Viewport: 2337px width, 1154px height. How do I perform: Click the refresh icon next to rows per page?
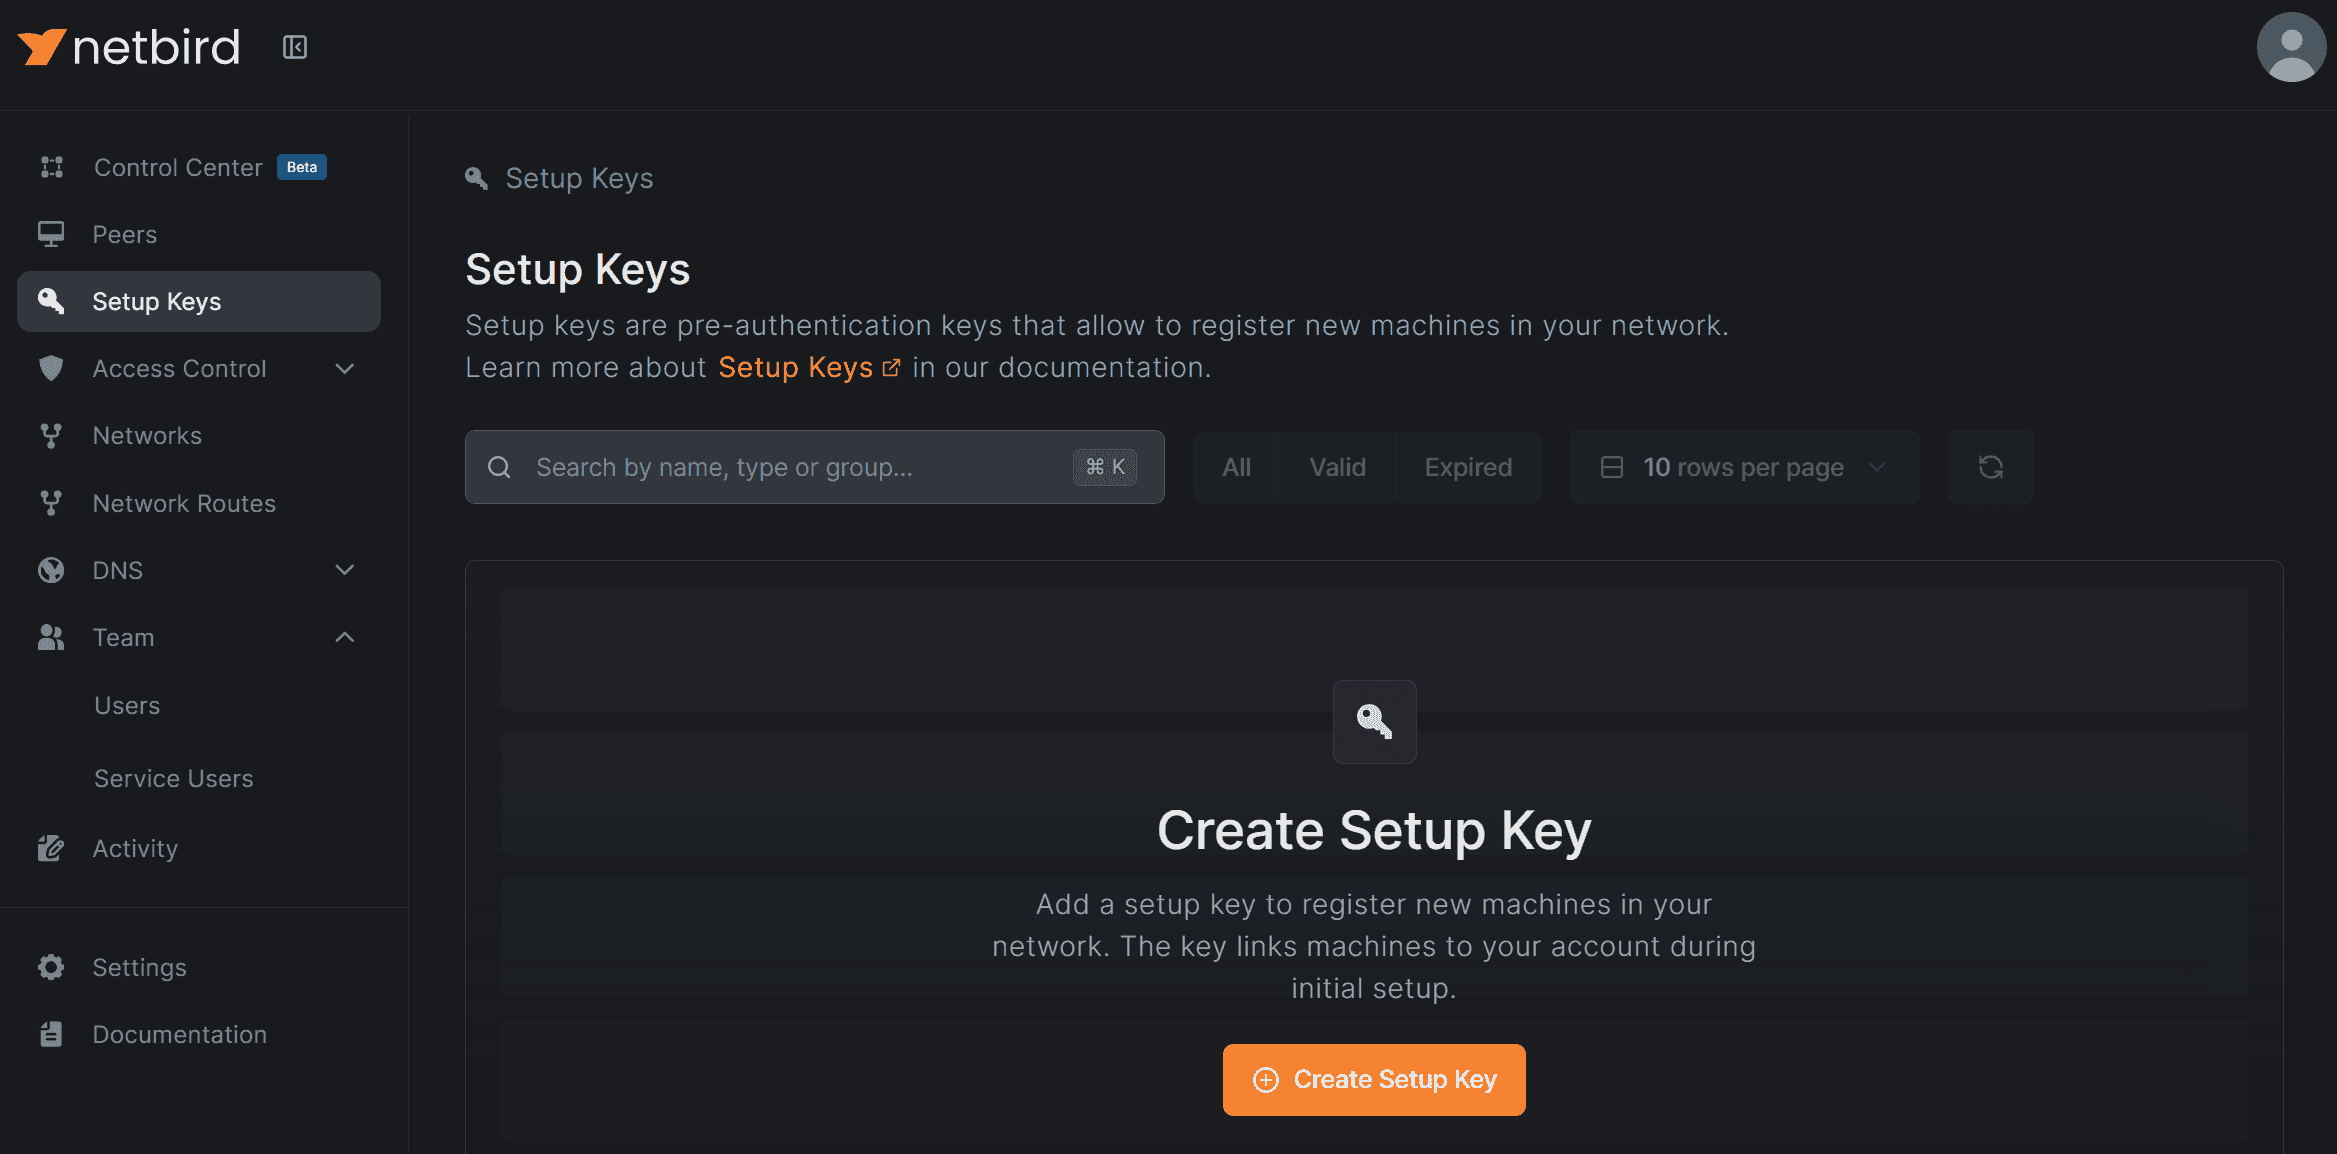click(1990, 467)
